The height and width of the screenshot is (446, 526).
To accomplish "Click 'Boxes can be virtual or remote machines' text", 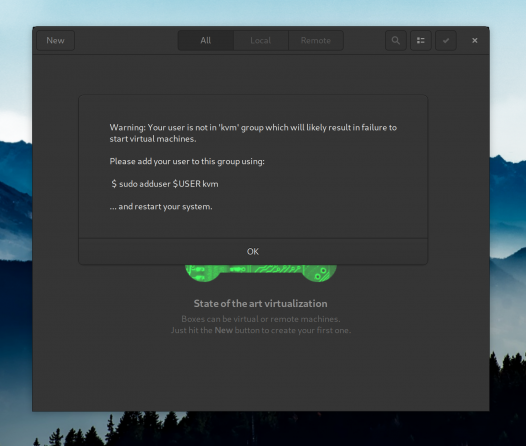I will [x=261, y=319].
